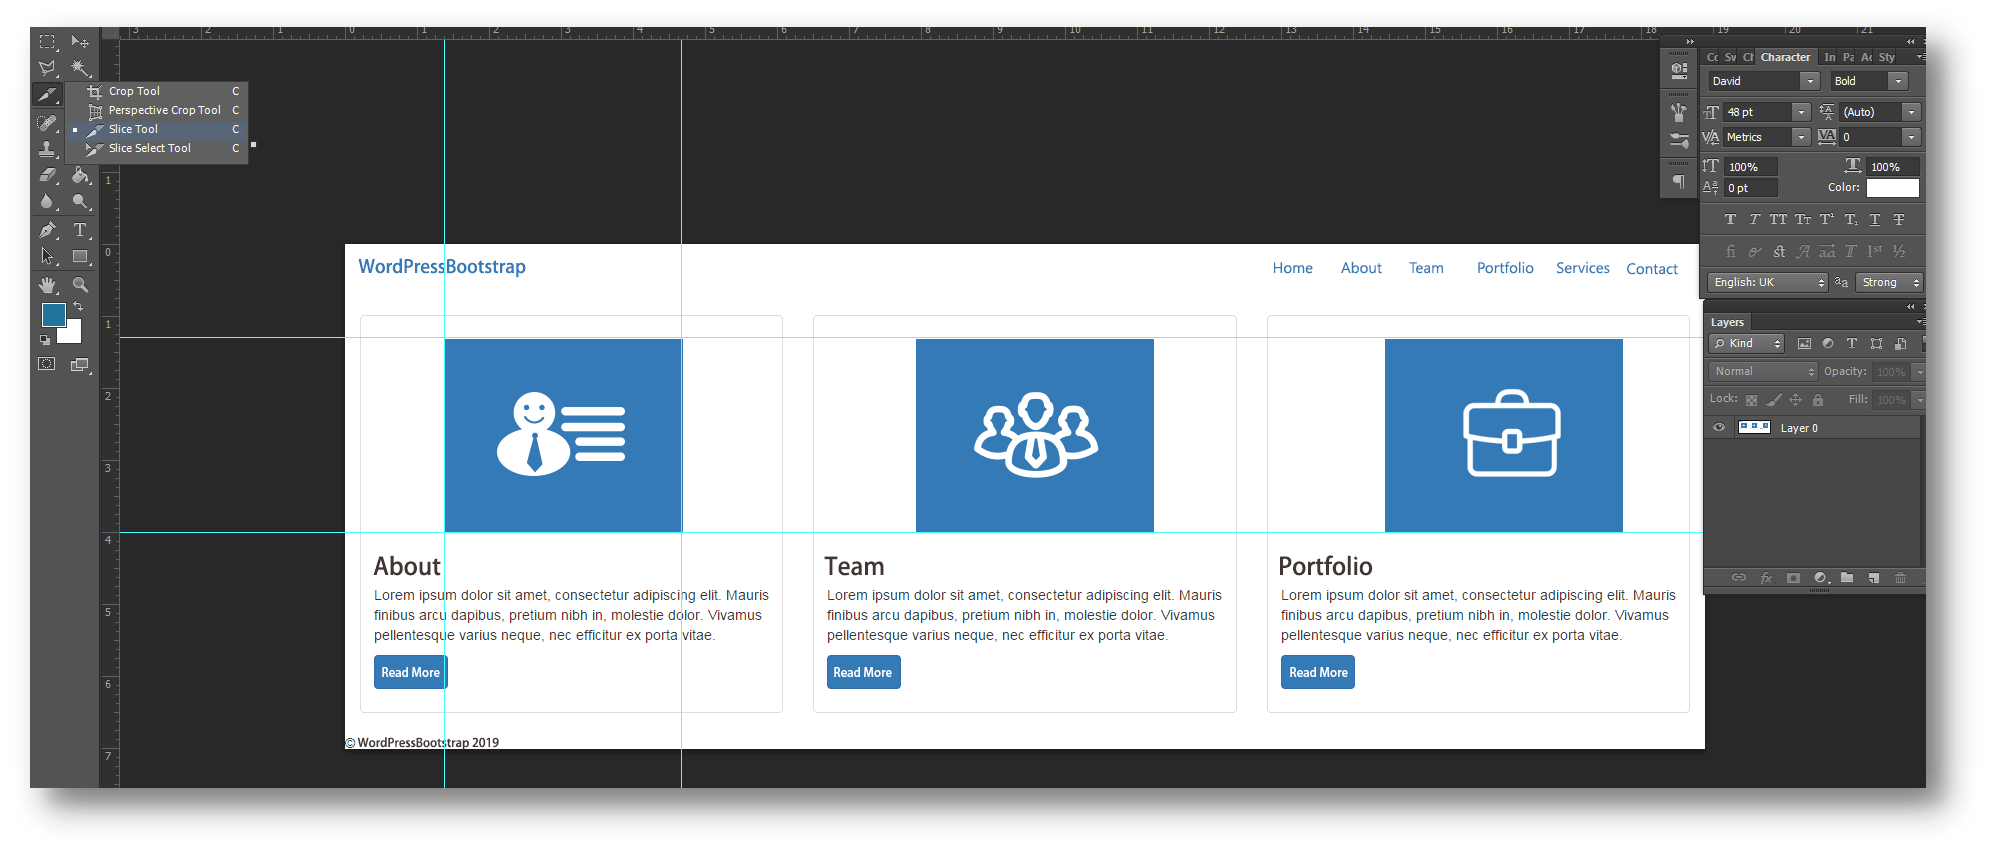Viewport: 1996px width, 852px height.
Task: Open the English: UK language dropdown
Action: coord(1767,282)
